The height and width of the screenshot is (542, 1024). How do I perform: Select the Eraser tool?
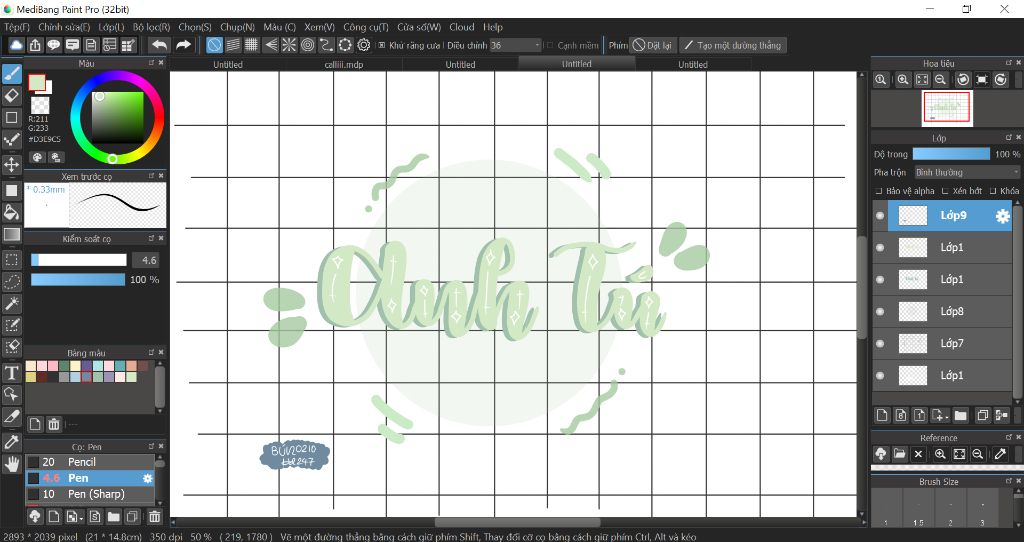pos(12,96)
